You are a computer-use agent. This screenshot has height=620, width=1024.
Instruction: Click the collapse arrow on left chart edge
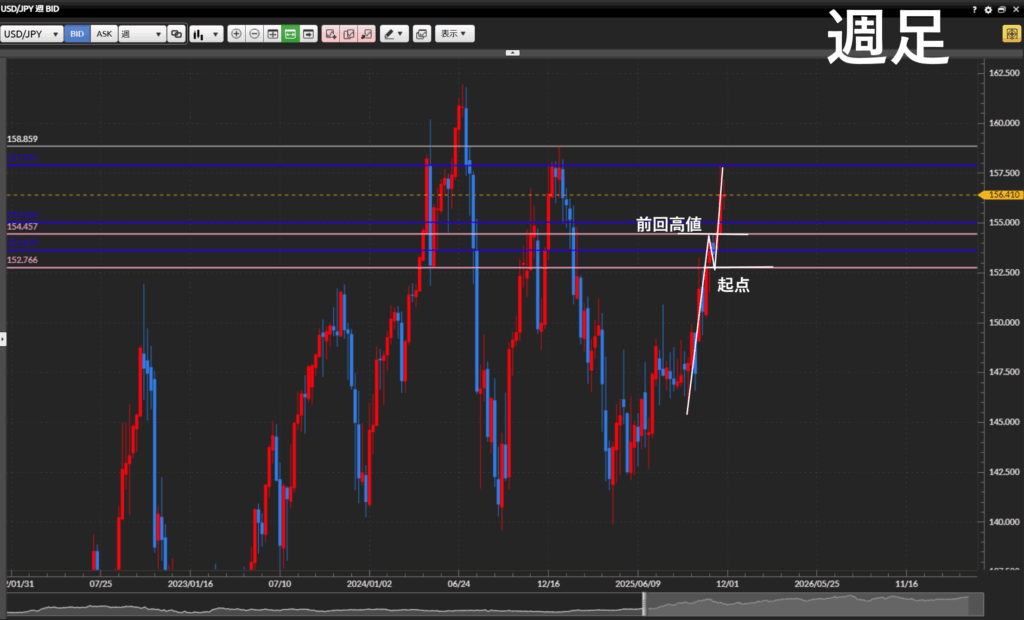tap(3, 339)
